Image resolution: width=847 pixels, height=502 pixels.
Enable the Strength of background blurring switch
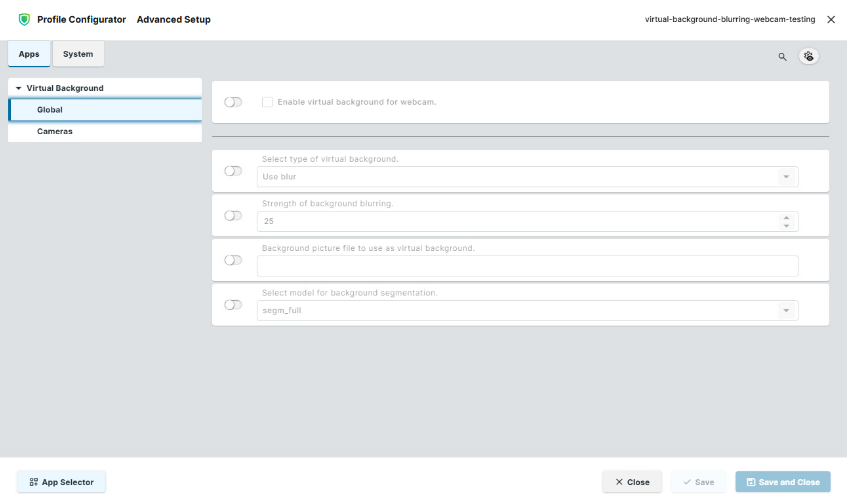pyautogui.click(x=234, y=215)
